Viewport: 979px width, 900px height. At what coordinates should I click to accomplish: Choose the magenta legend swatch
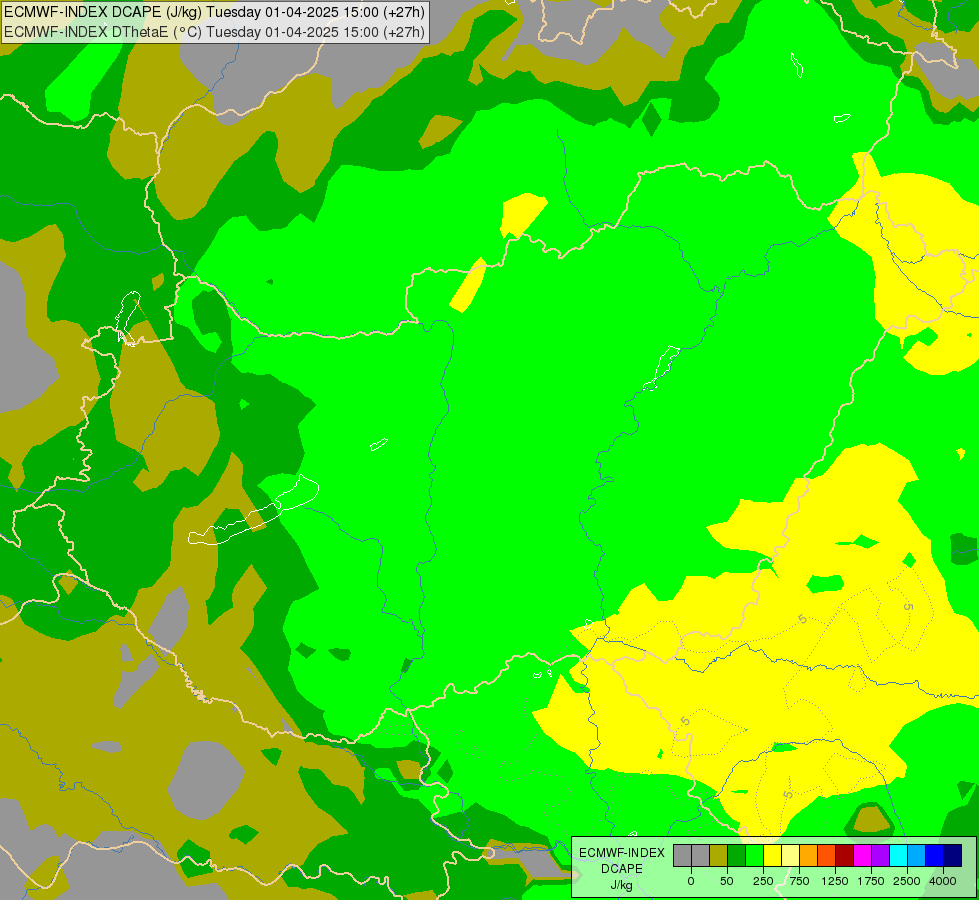pyautogui.click(x=862, y=856)
